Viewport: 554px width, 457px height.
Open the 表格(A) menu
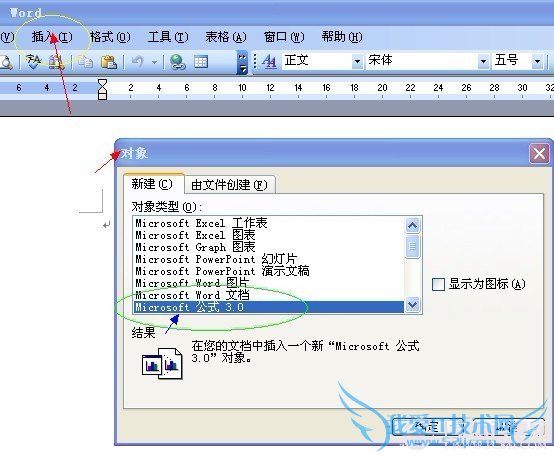[x=226, y=37]
